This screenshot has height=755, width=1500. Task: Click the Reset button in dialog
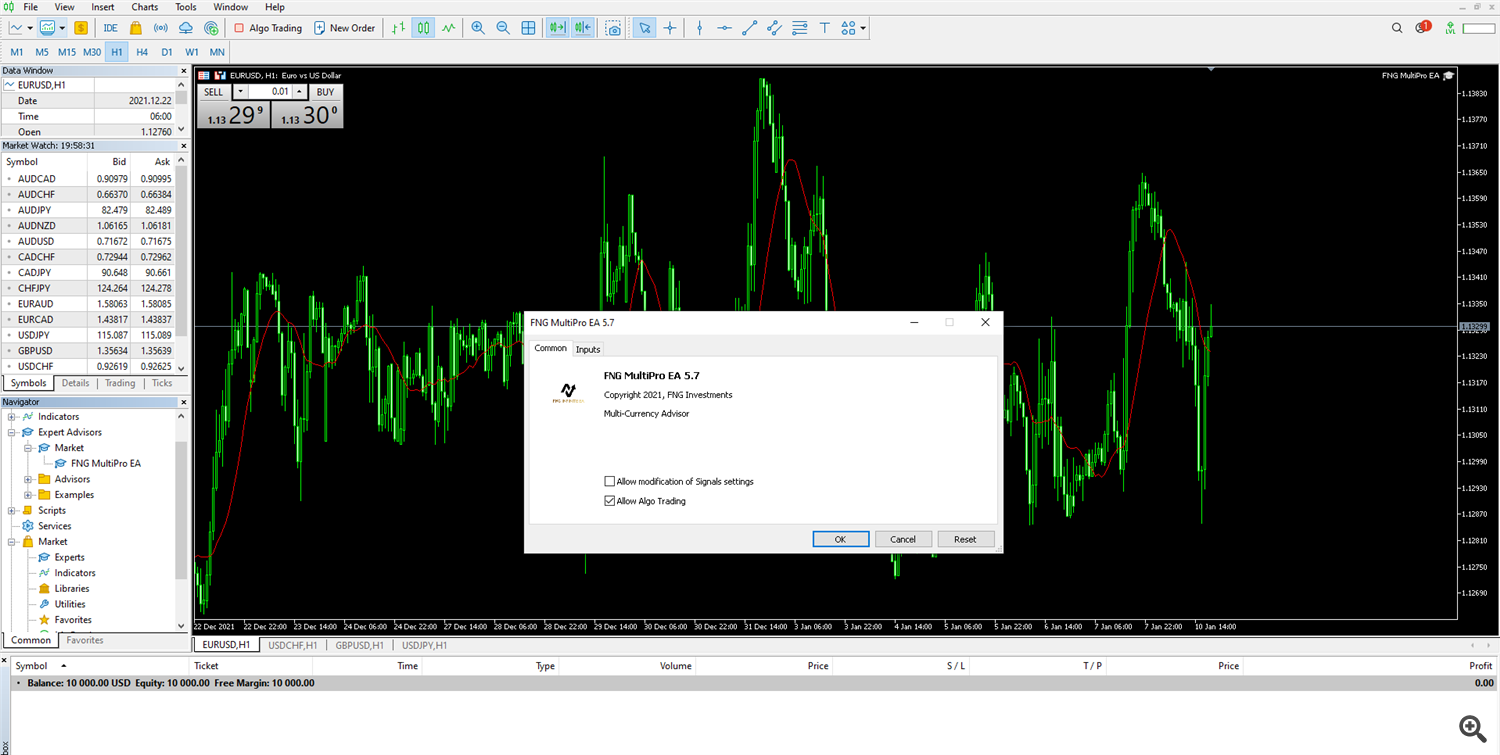(x=965, y=539)
